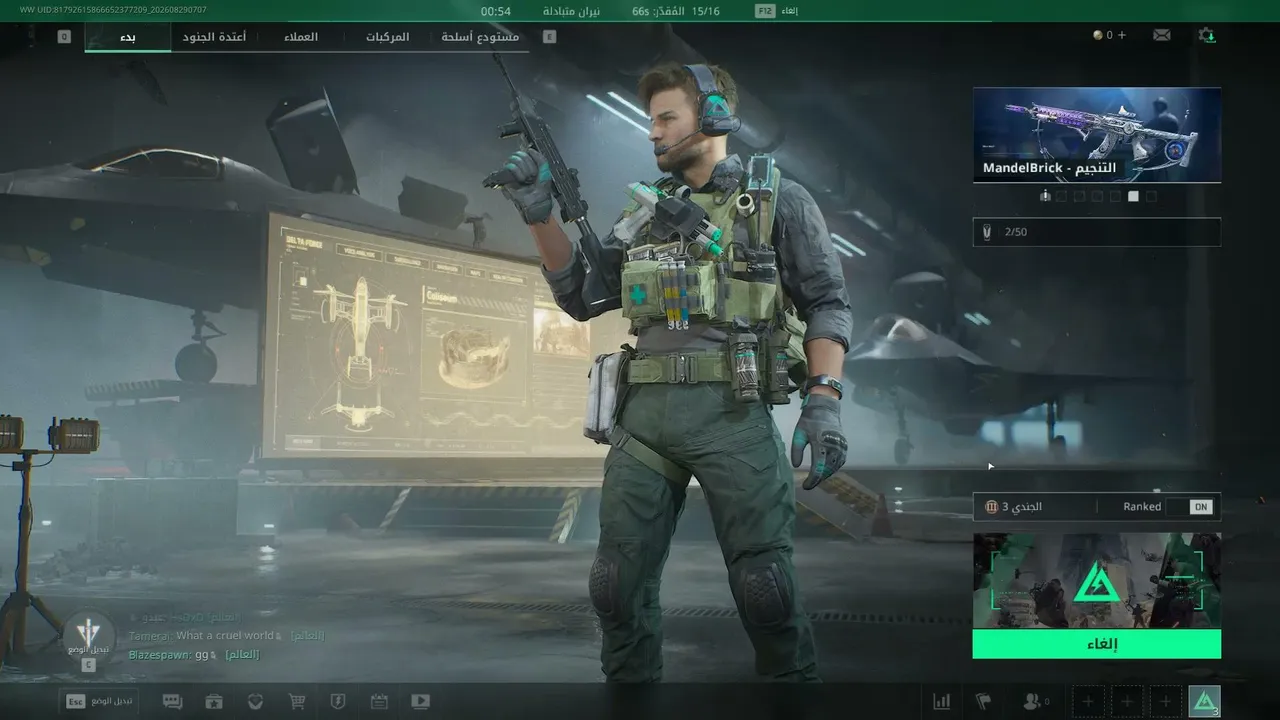The image size is (1280, 720).
Task: Invite via the empty squad slot beside friends counter
Action: 1088,701
